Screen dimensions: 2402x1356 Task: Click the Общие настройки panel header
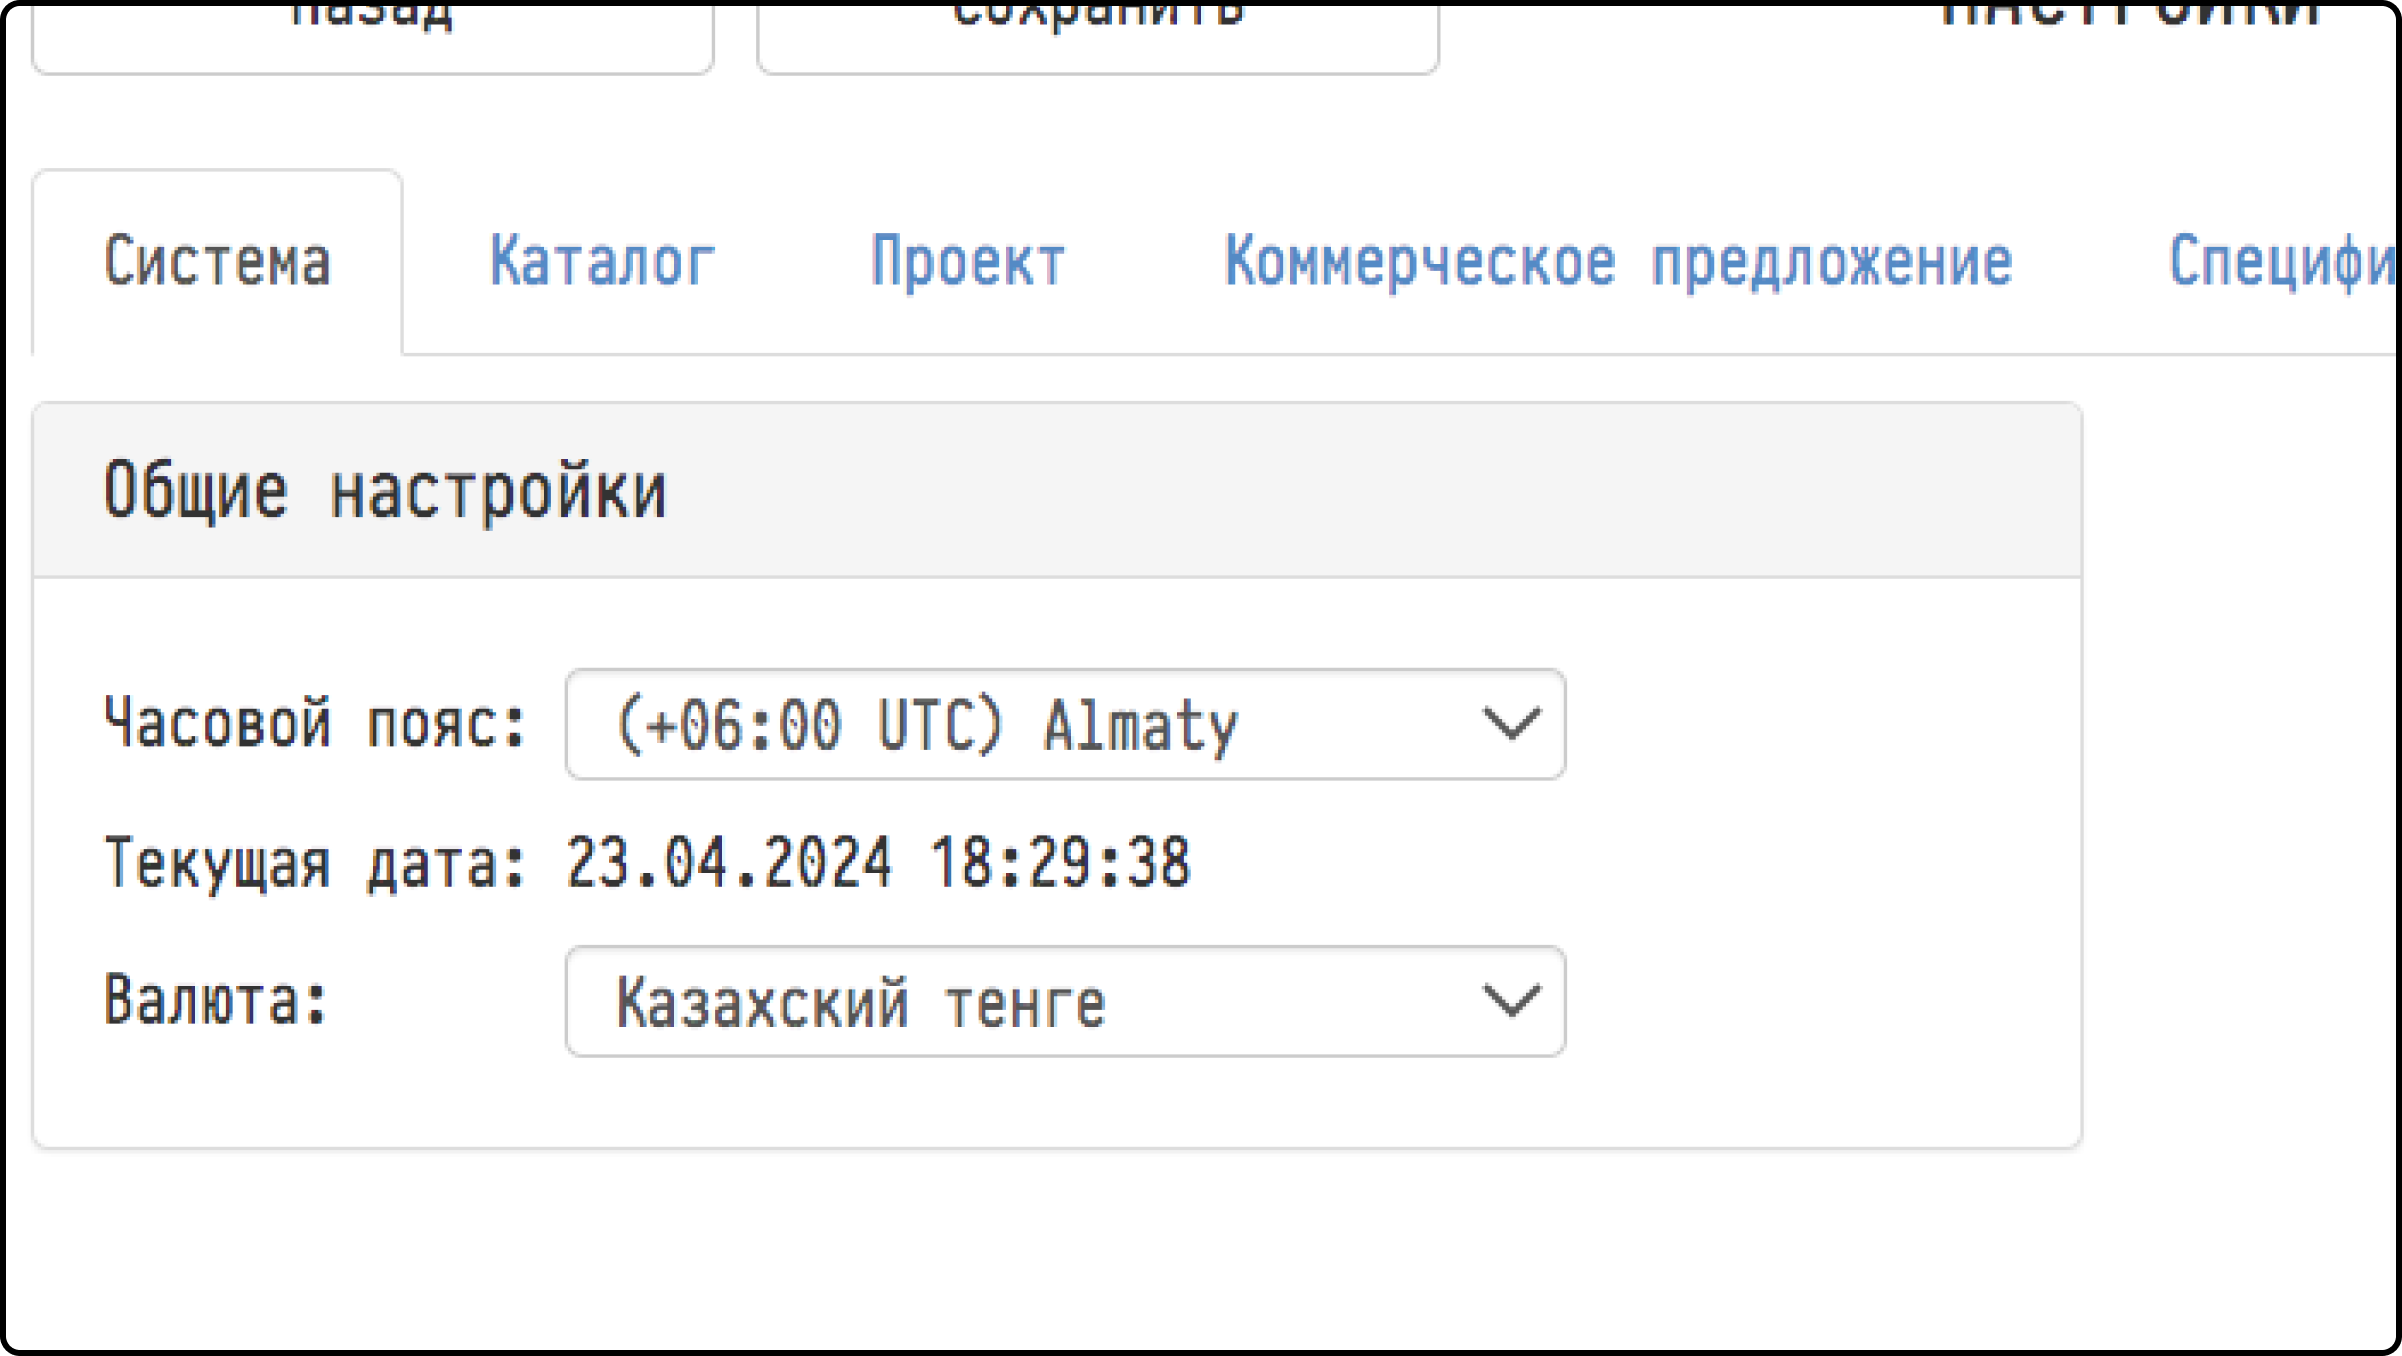[385, 490]
